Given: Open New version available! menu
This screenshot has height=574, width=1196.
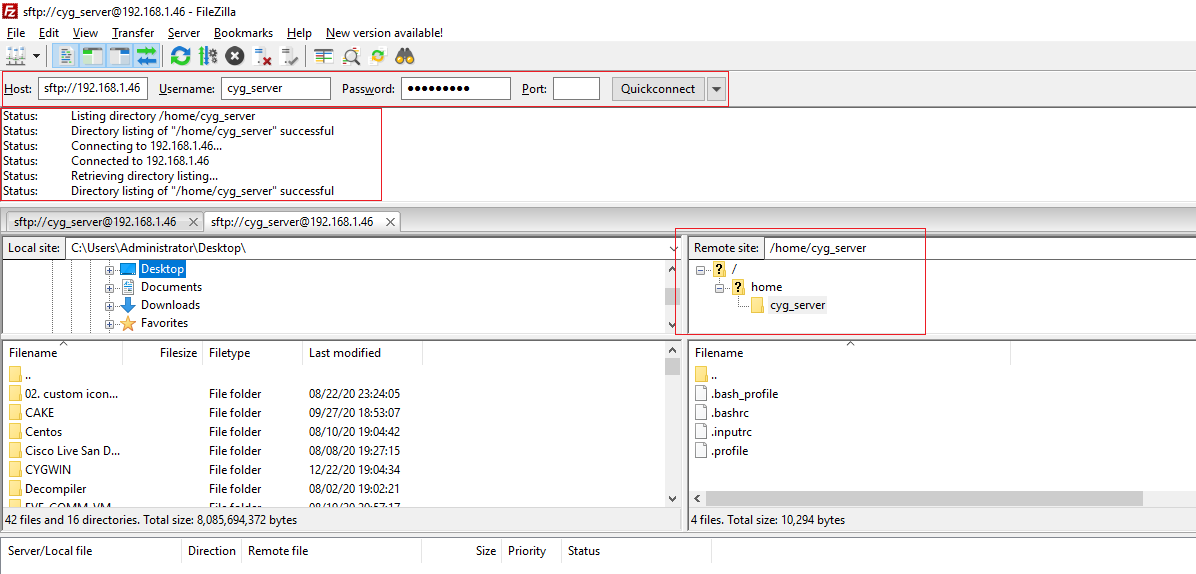Looking at the screenshot, I should pos(384,33).
